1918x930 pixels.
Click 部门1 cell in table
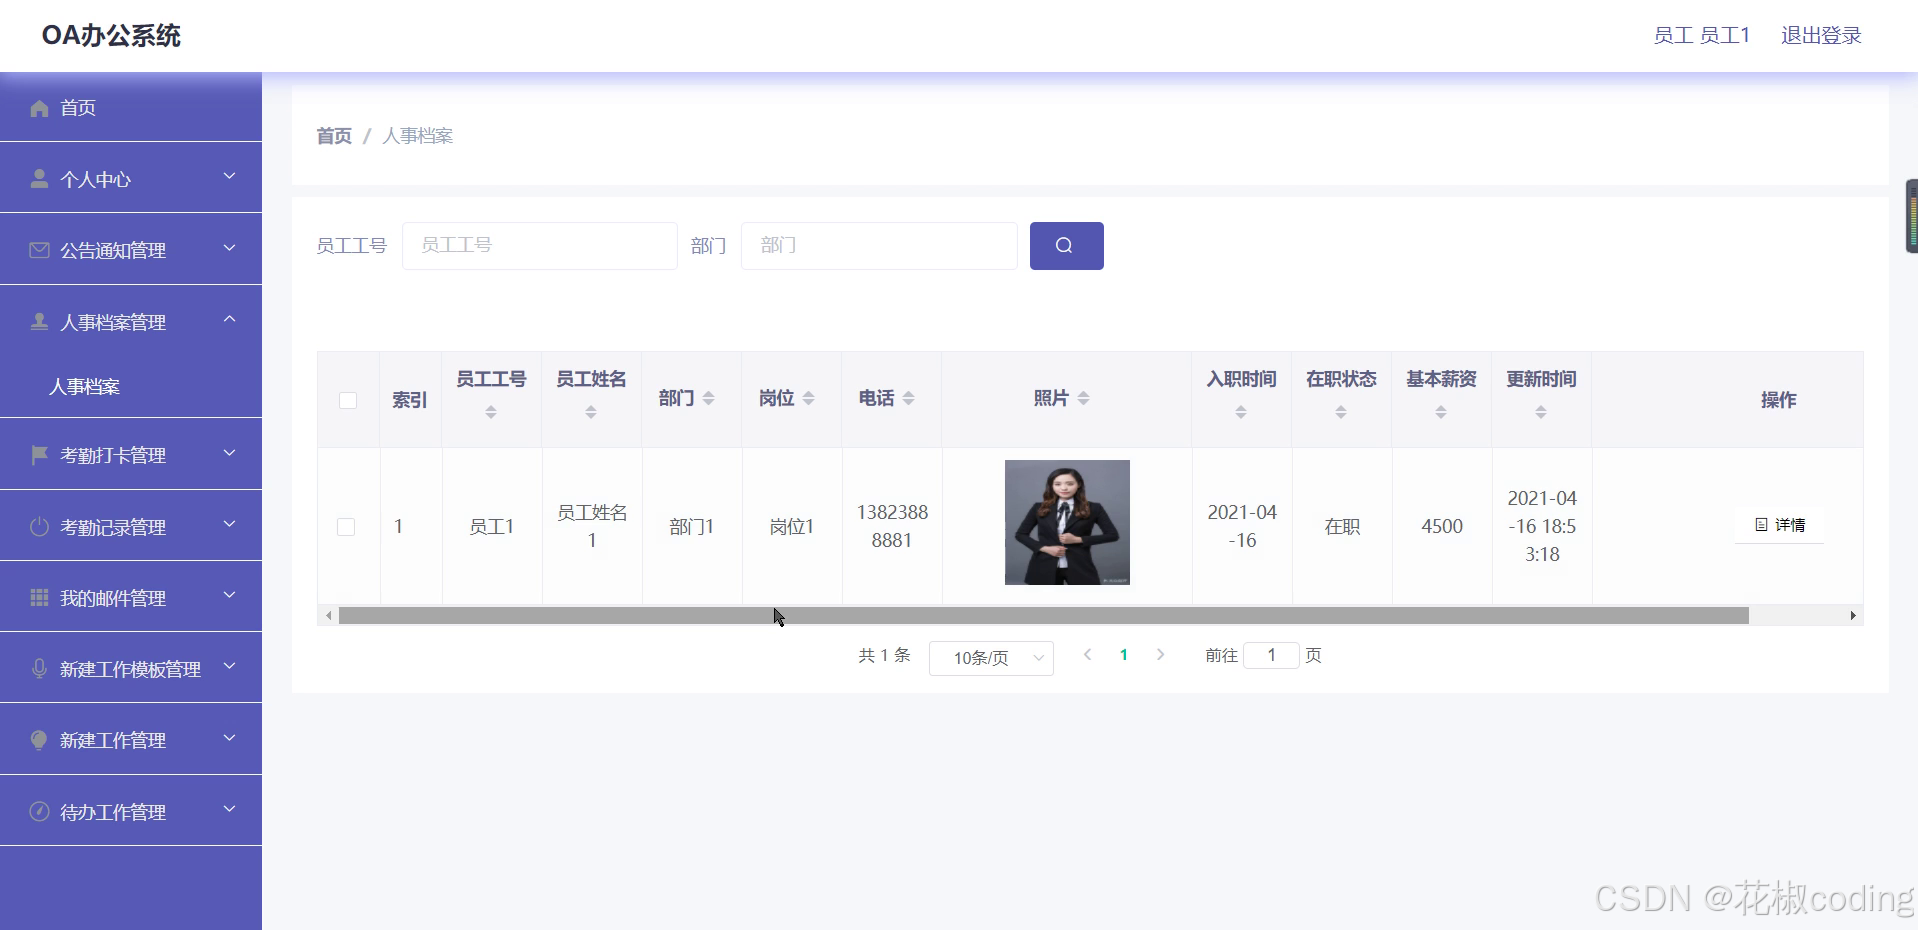click(x=692, y=526)
